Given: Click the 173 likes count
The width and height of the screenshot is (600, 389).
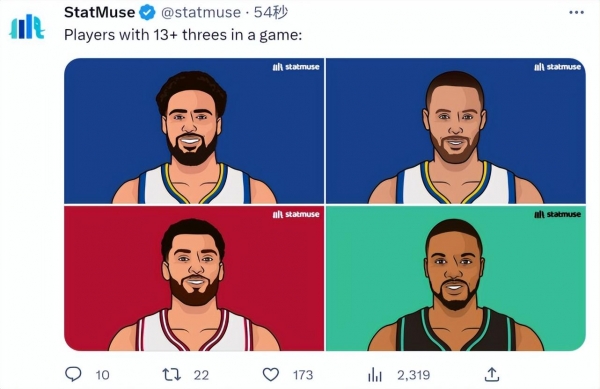Looking at the screenshot, I should [303, 375].
